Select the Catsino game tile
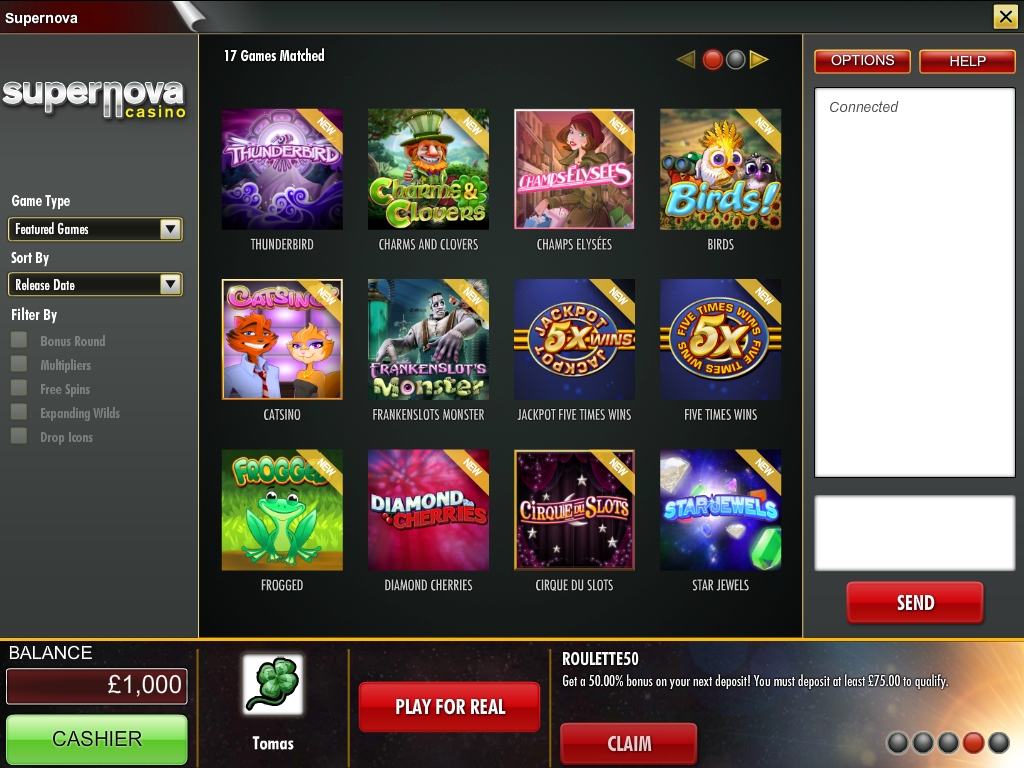This screenshot has height=768, width=1024. click(x=282, y=340)
